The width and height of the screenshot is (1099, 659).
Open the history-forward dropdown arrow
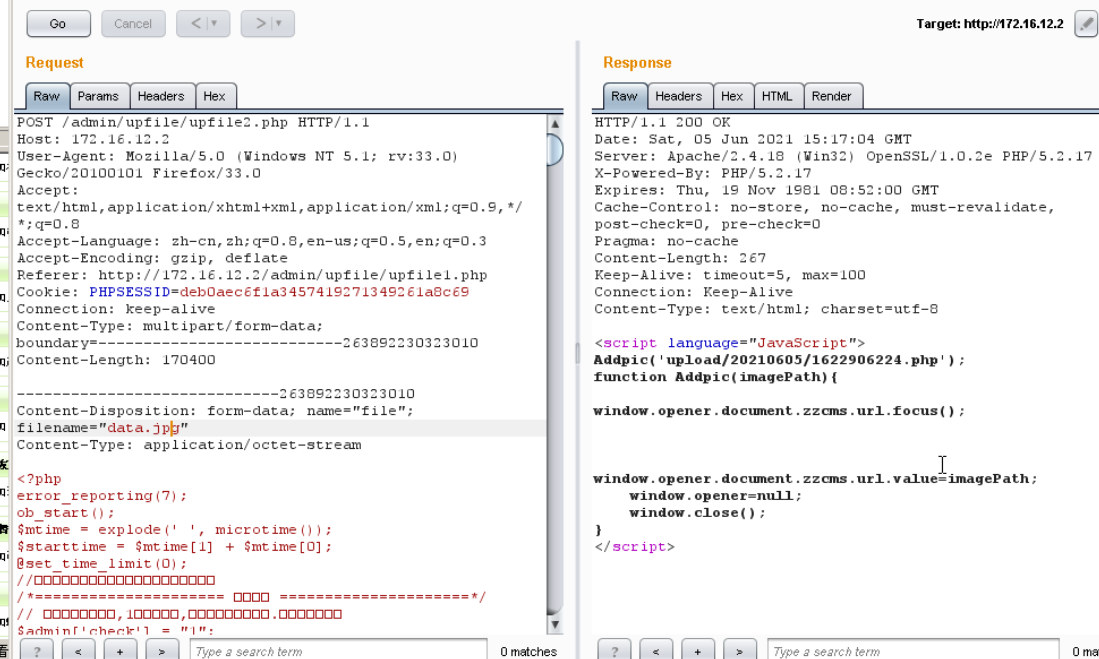point(280,24)
